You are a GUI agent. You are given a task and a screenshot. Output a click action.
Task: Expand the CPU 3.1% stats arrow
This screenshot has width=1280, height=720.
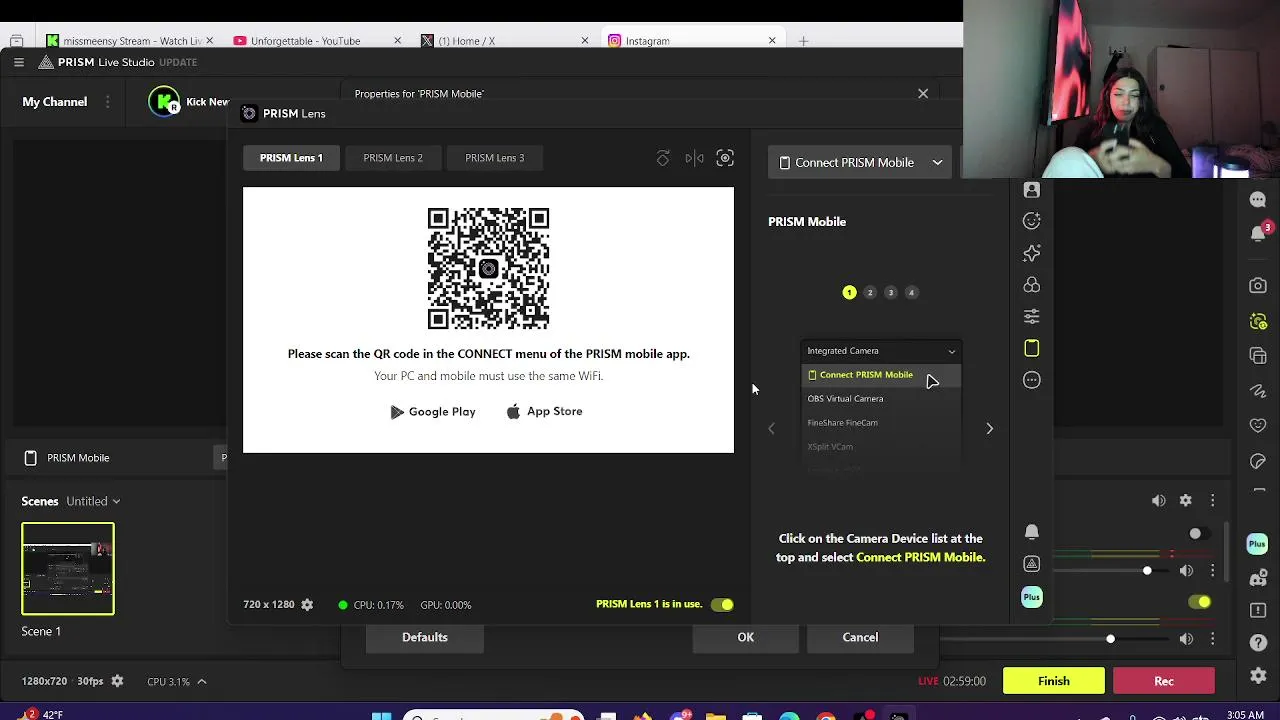point(201,681)
